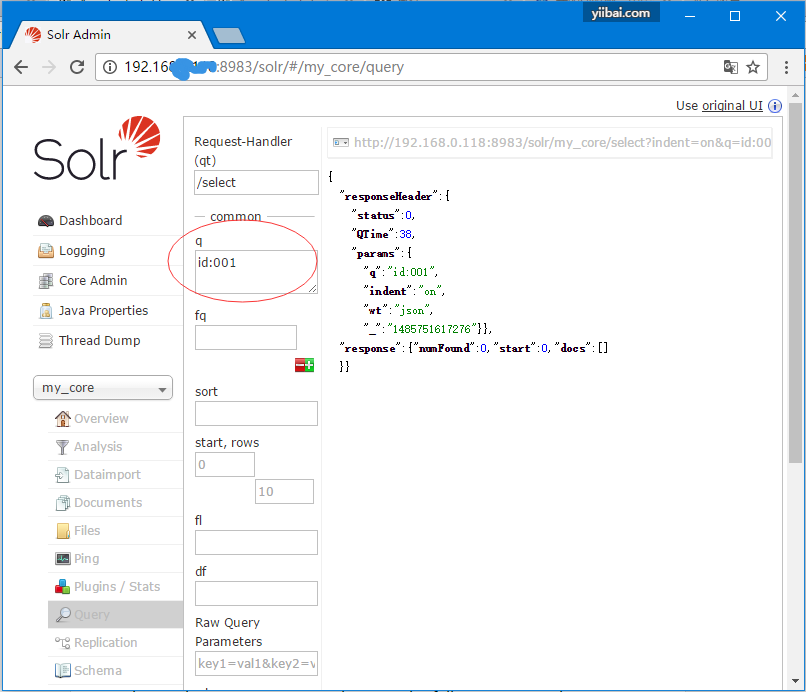Click the q query text field
Screen dimensions: 806x692
[x=256, y=271]
